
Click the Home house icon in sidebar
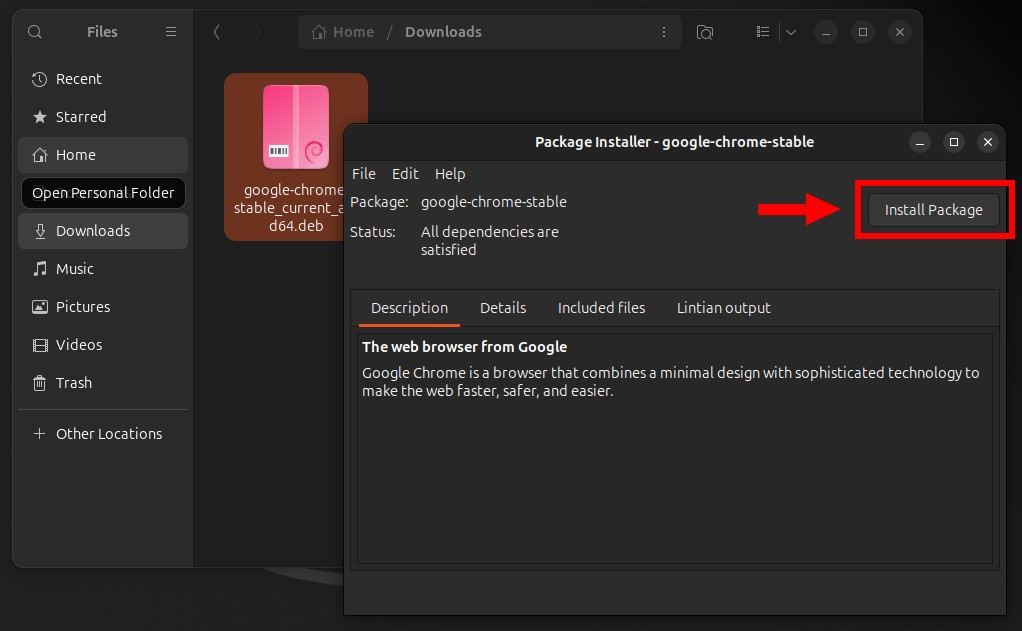tap(40, 154)
